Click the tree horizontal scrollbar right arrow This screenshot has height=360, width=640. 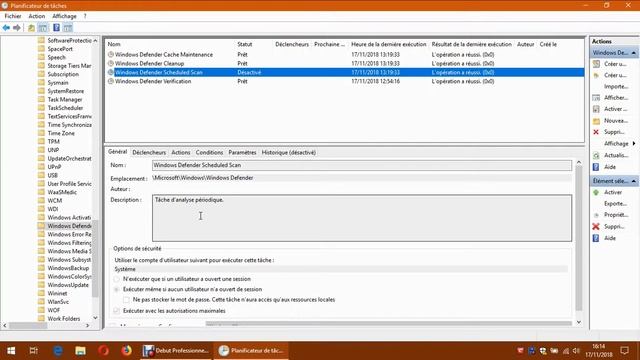coord(87,326)
